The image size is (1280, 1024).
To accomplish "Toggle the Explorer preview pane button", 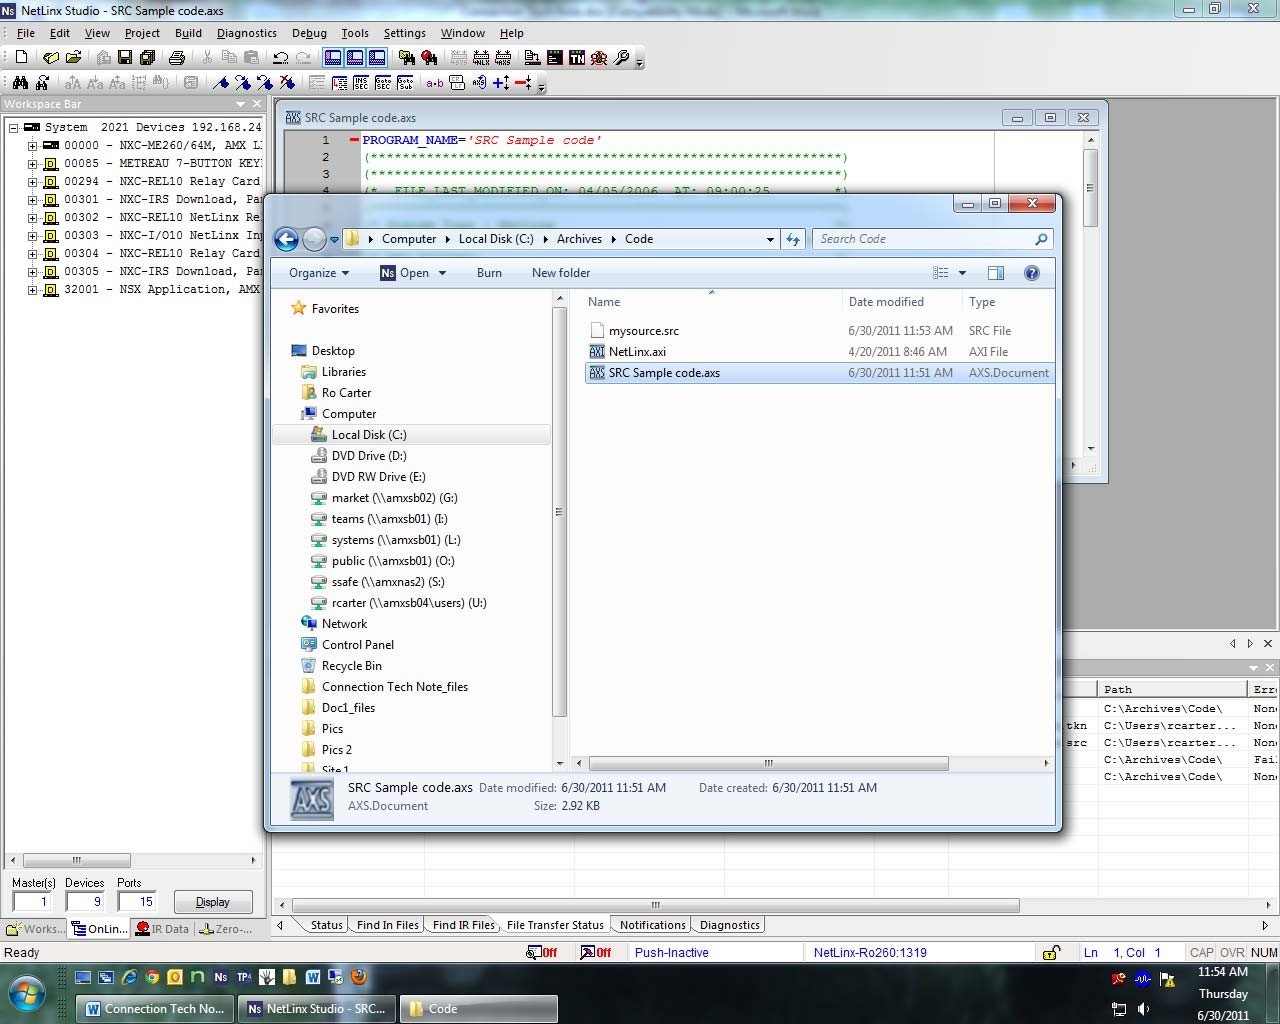I will 996,273.
